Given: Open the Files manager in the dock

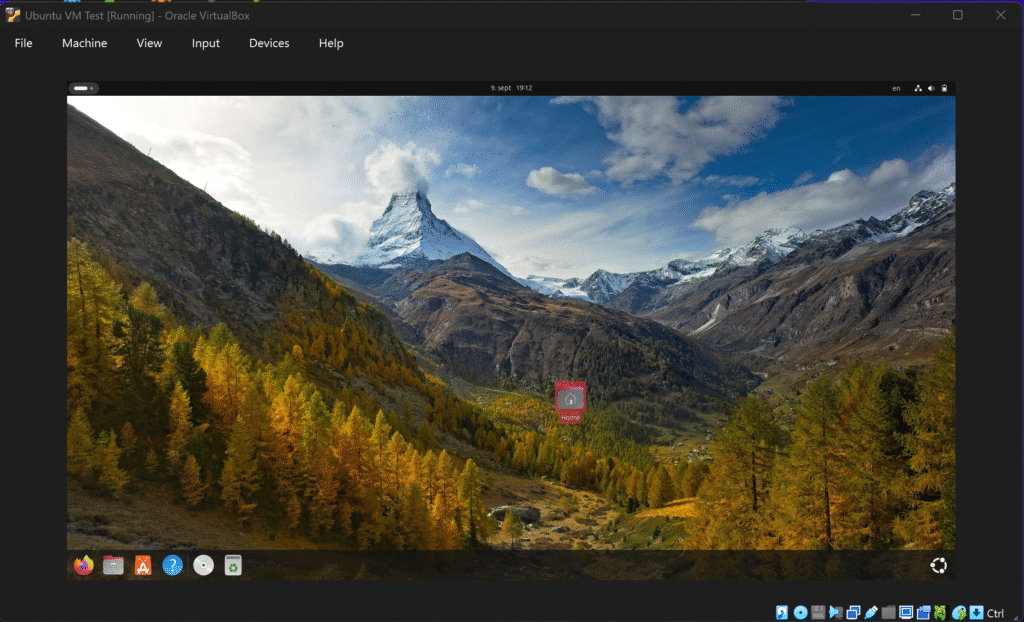Looking at the screenshot, I should (x=113, y=566).
